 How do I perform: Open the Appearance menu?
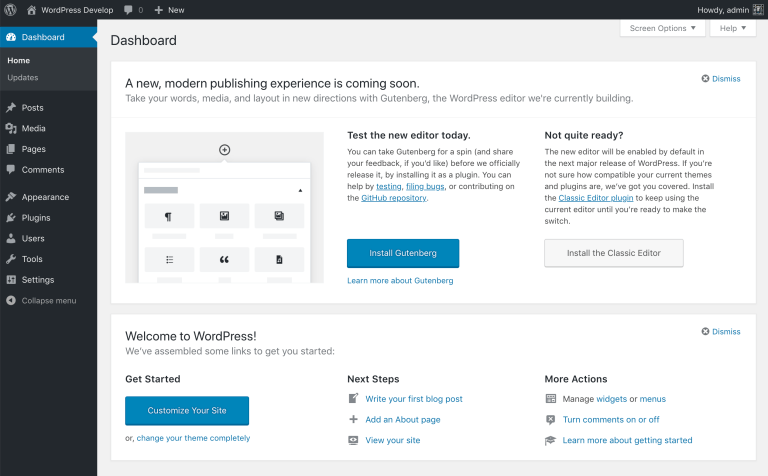45,197
